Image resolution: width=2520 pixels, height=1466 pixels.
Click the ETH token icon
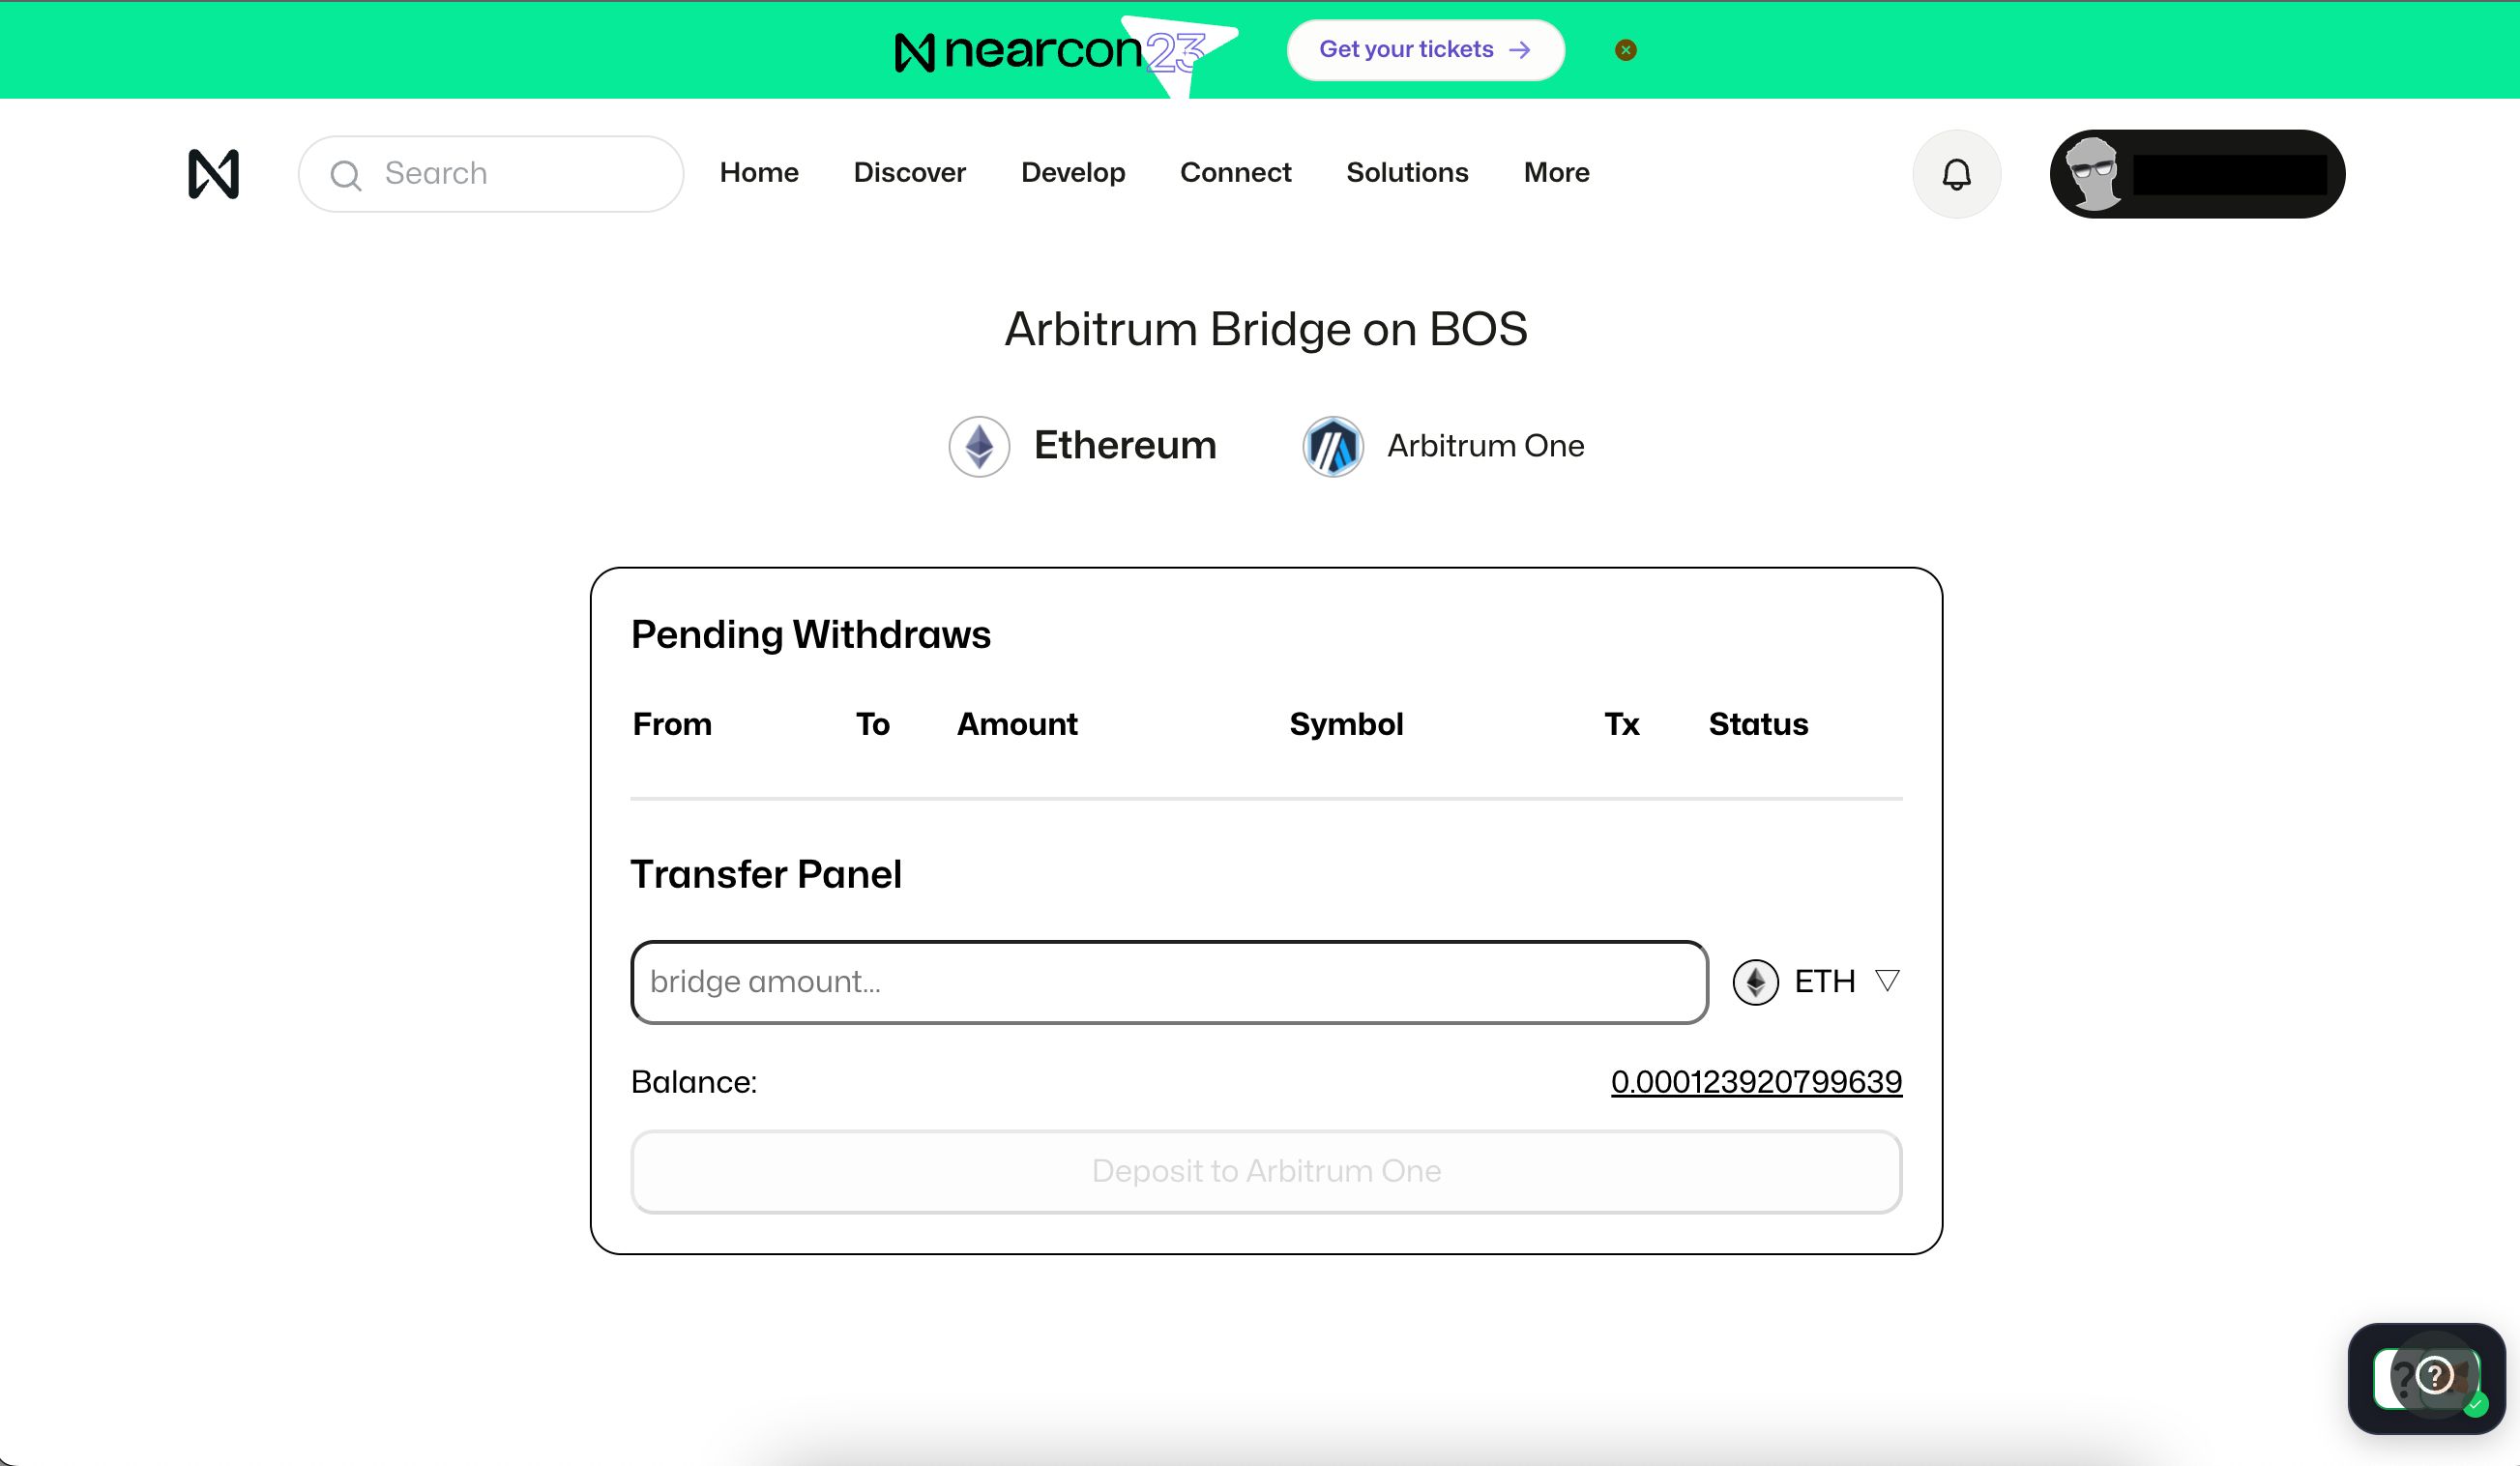coord(1755,982)
